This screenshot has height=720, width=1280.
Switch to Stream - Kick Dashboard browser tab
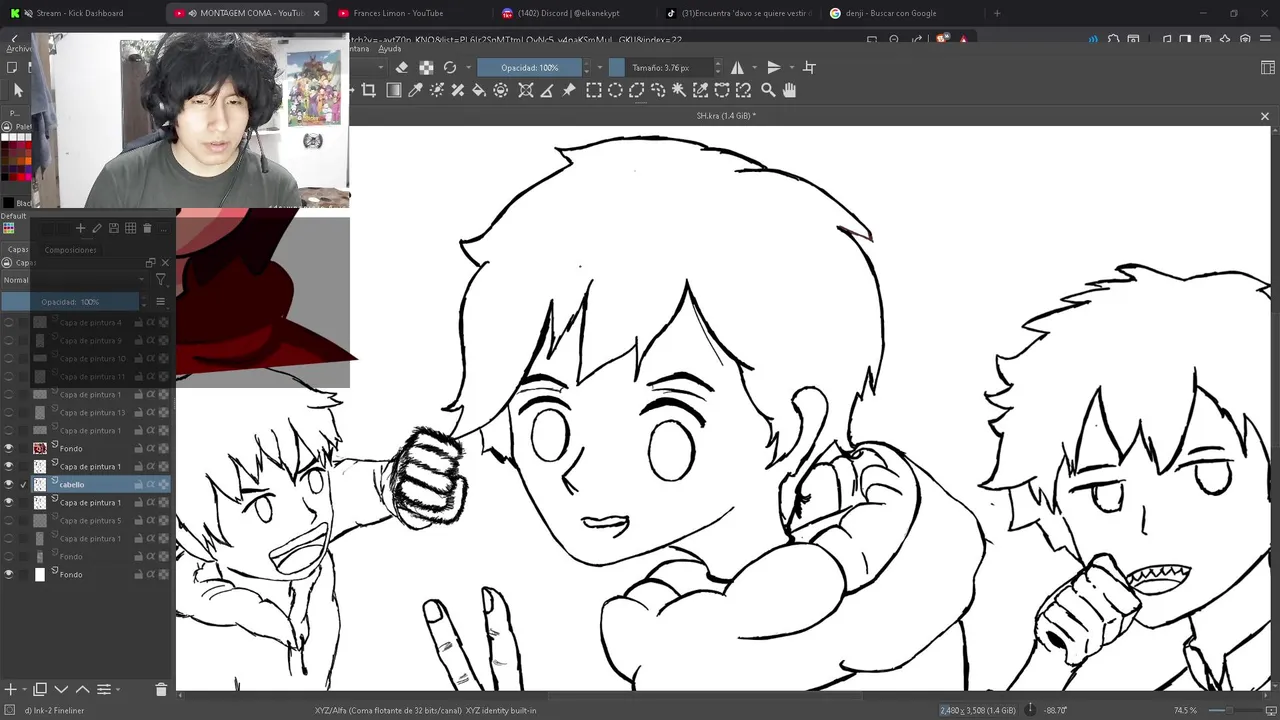78,13
